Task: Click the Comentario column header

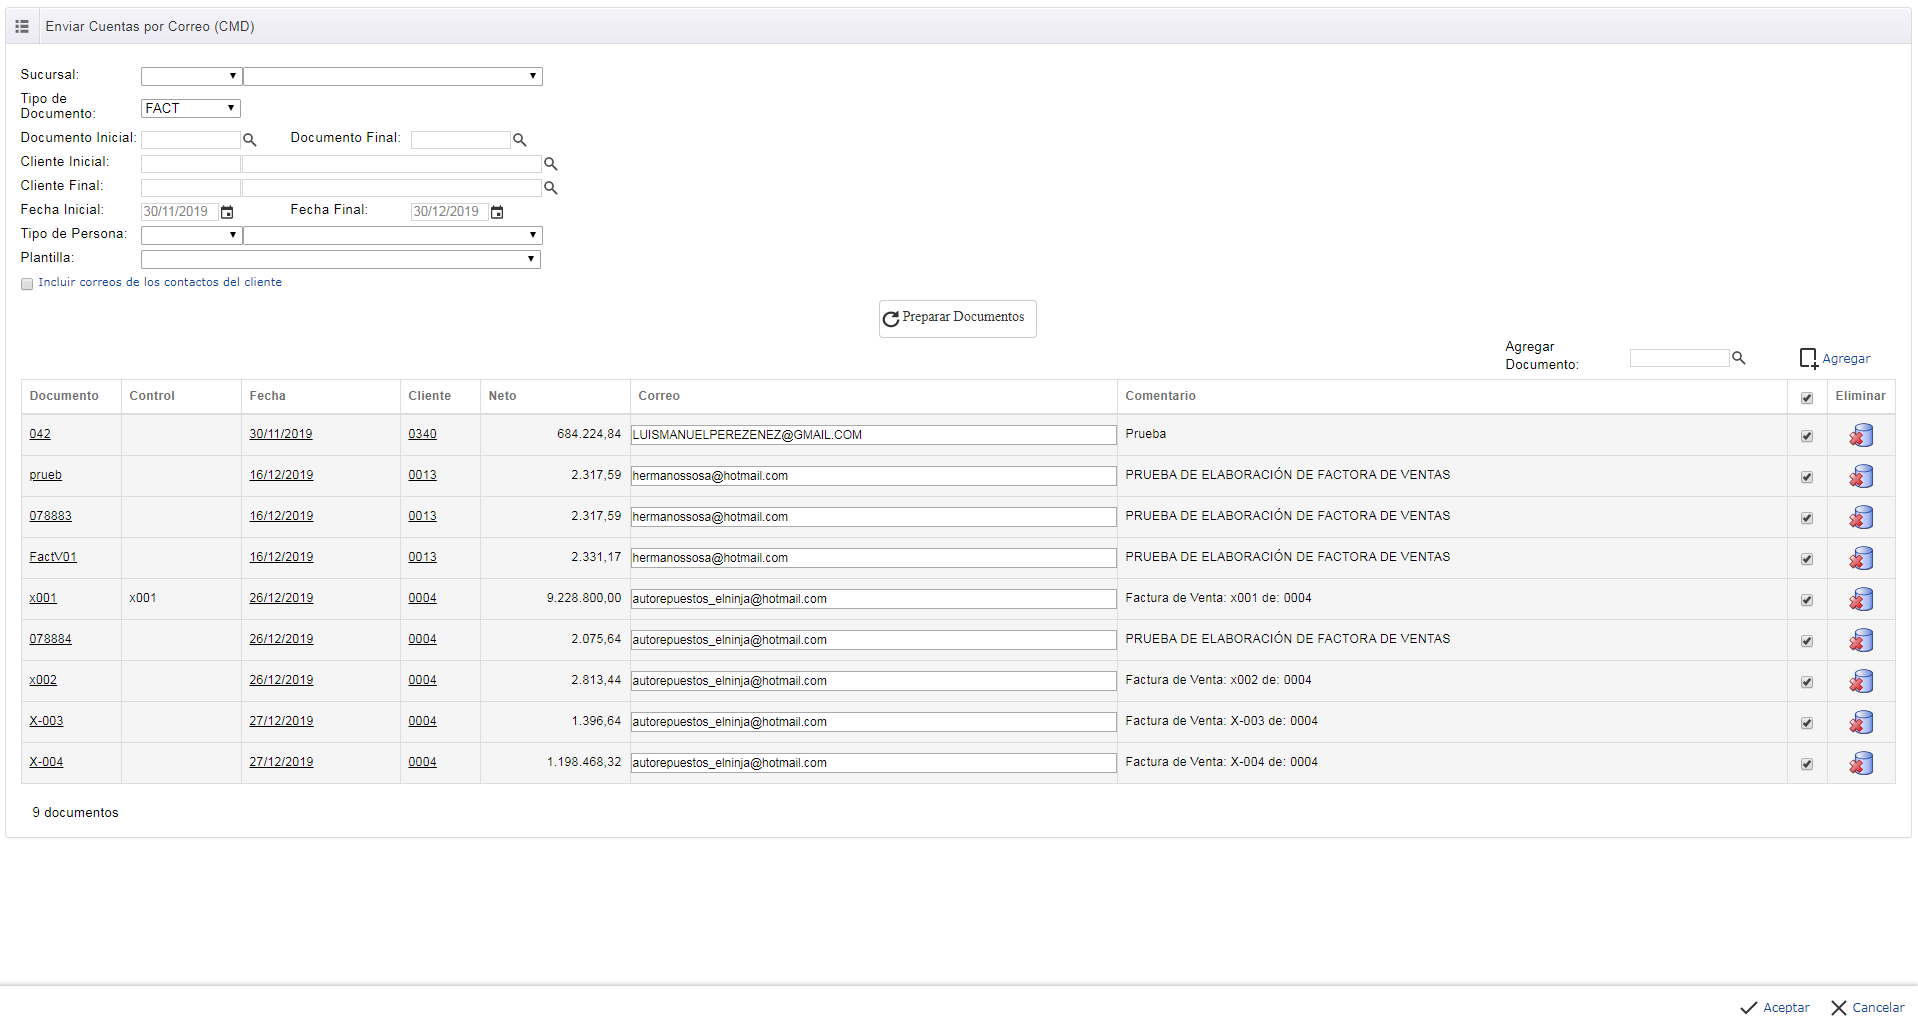Action: click(x=1160, y=396)
